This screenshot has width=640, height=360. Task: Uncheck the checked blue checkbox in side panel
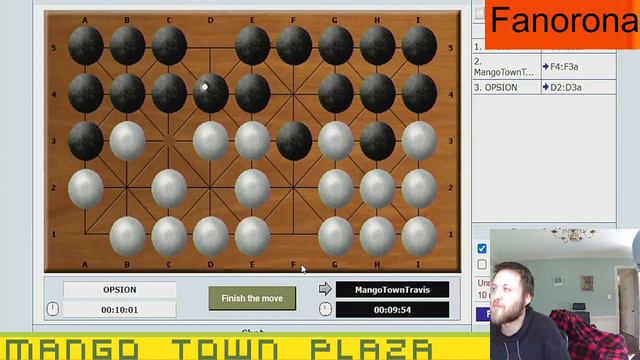coord(482,248)
